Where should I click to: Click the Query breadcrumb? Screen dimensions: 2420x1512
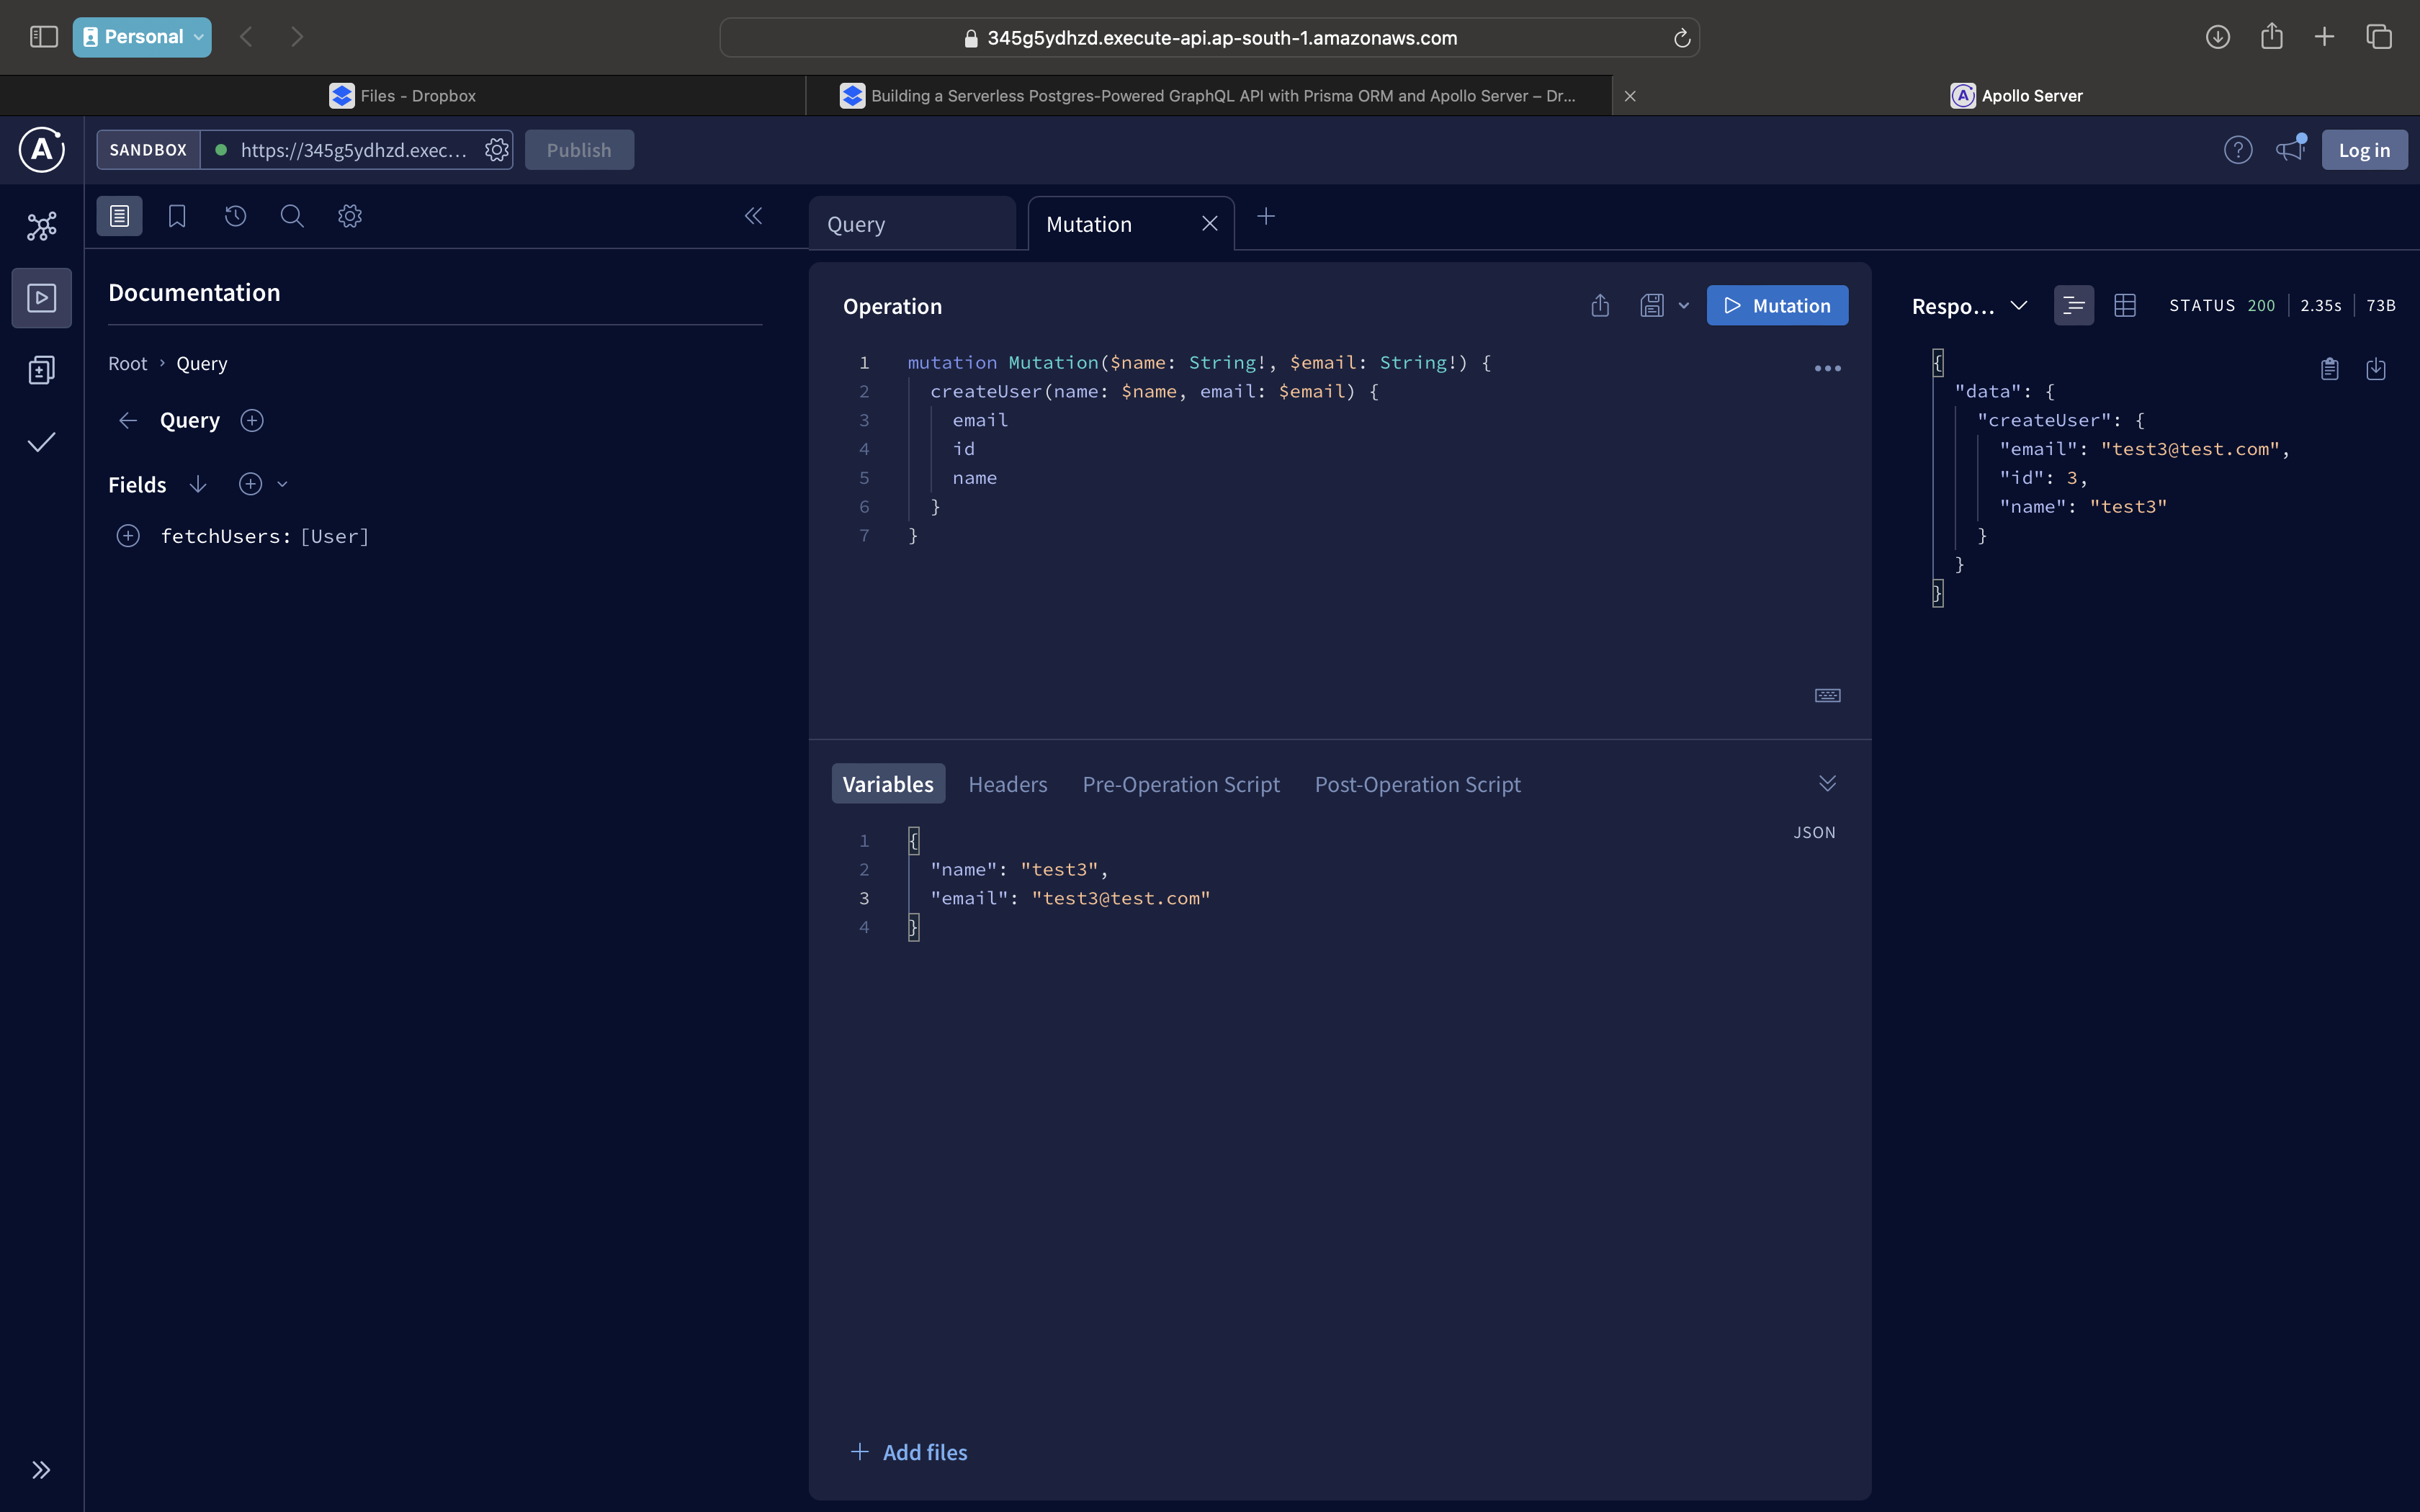[202, 363]
